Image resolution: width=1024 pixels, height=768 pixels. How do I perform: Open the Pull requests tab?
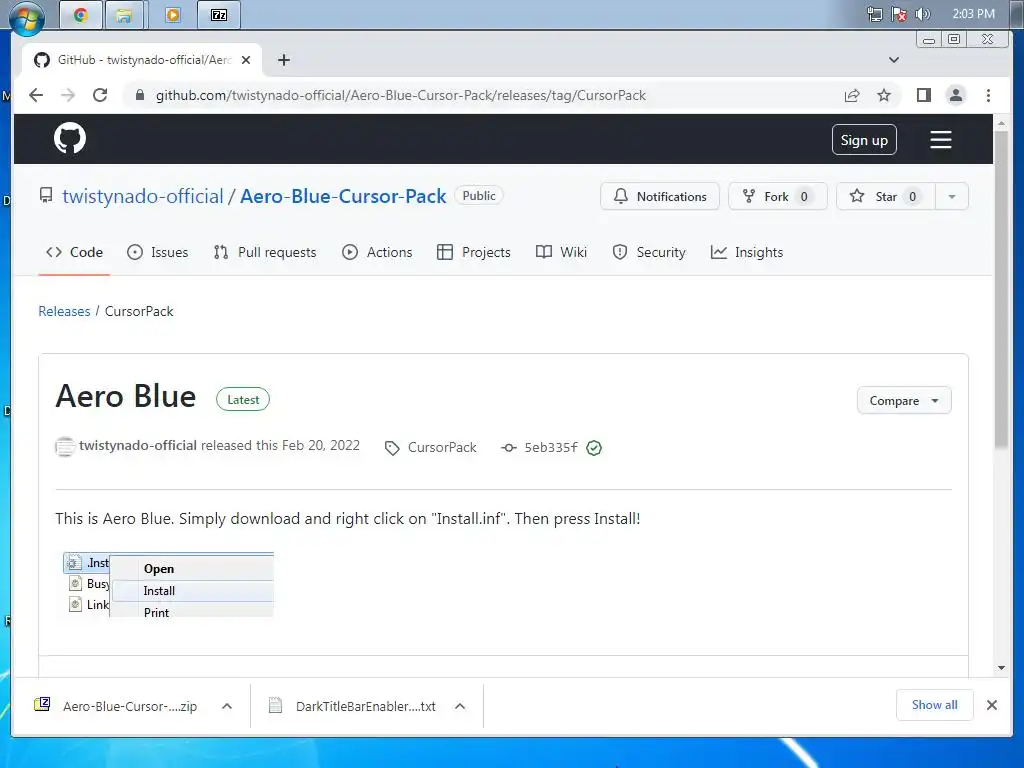pos(264,252)
